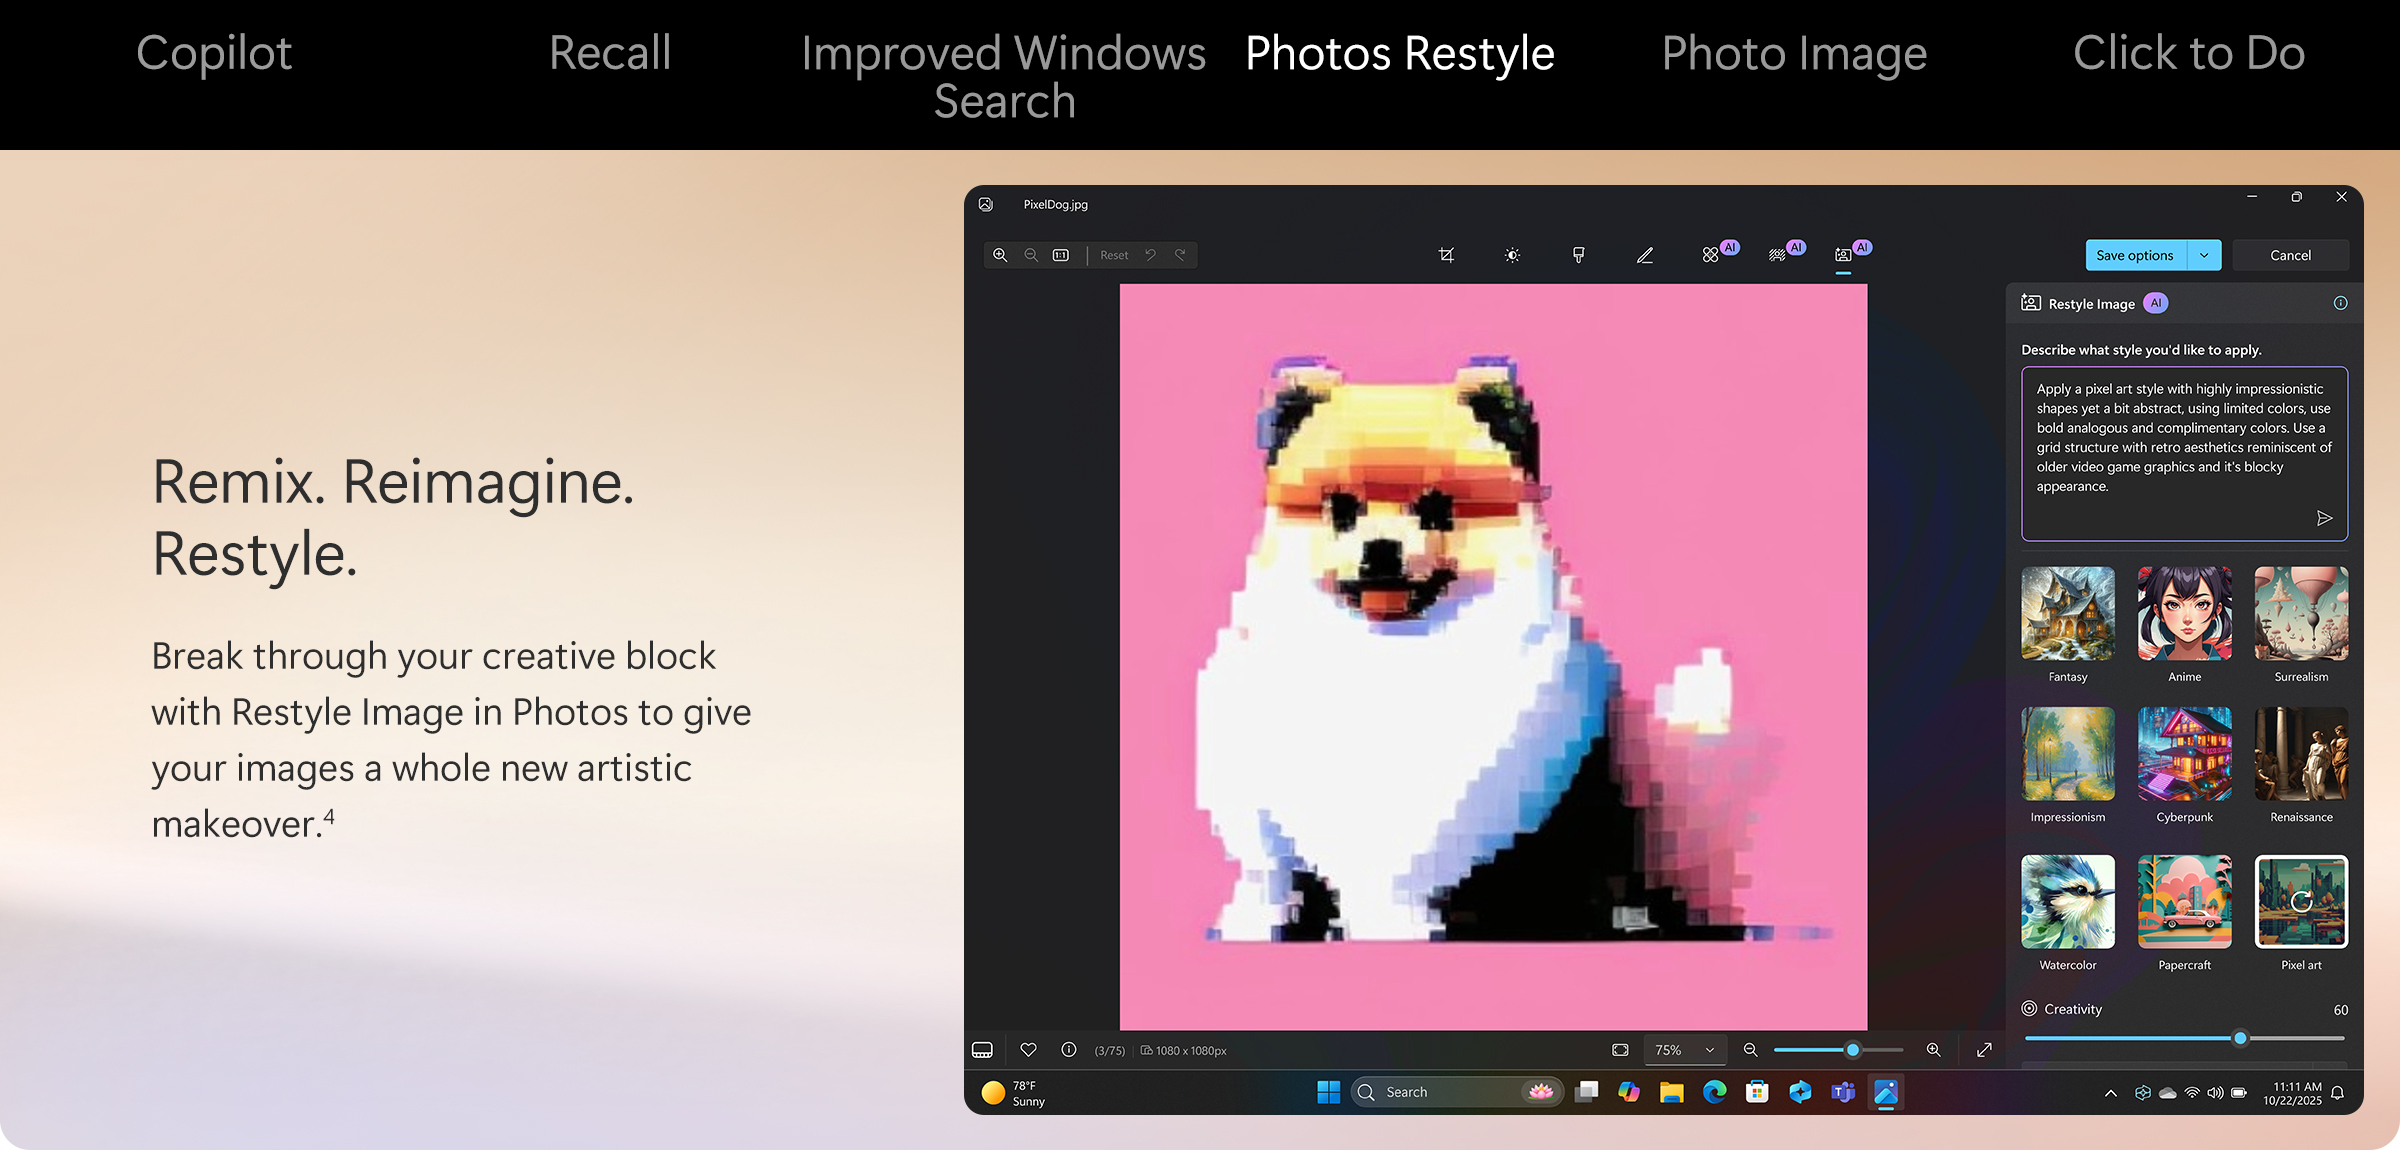Select the Crop tool icon
Screen dimensions: 2400x1150
(x=1446, y=255)
